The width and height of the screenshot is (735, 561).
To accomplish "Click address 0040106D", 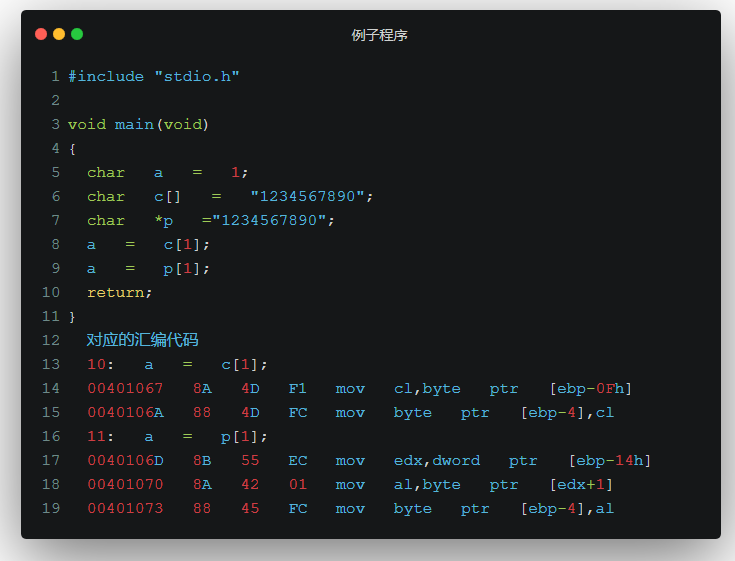I will point(125,461).
